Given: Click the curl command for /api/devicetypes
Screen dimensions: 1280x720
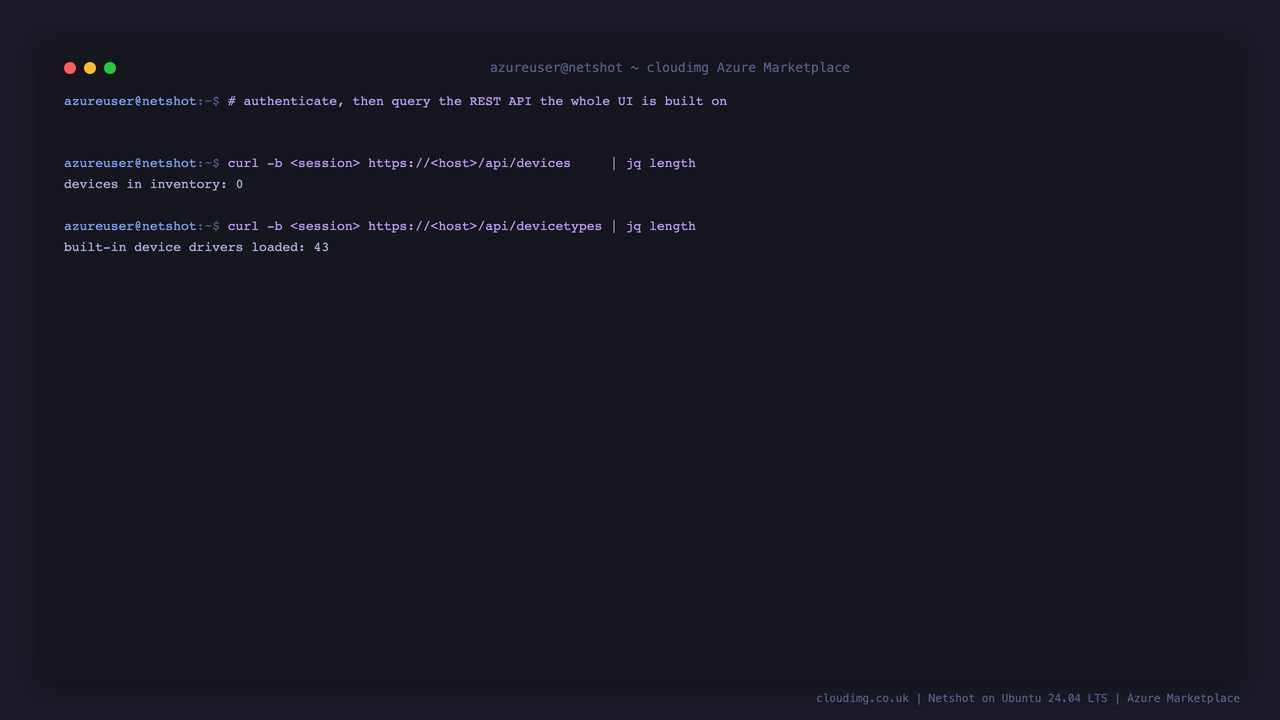Looking at the screenshot, I should (x=461, y=226).
